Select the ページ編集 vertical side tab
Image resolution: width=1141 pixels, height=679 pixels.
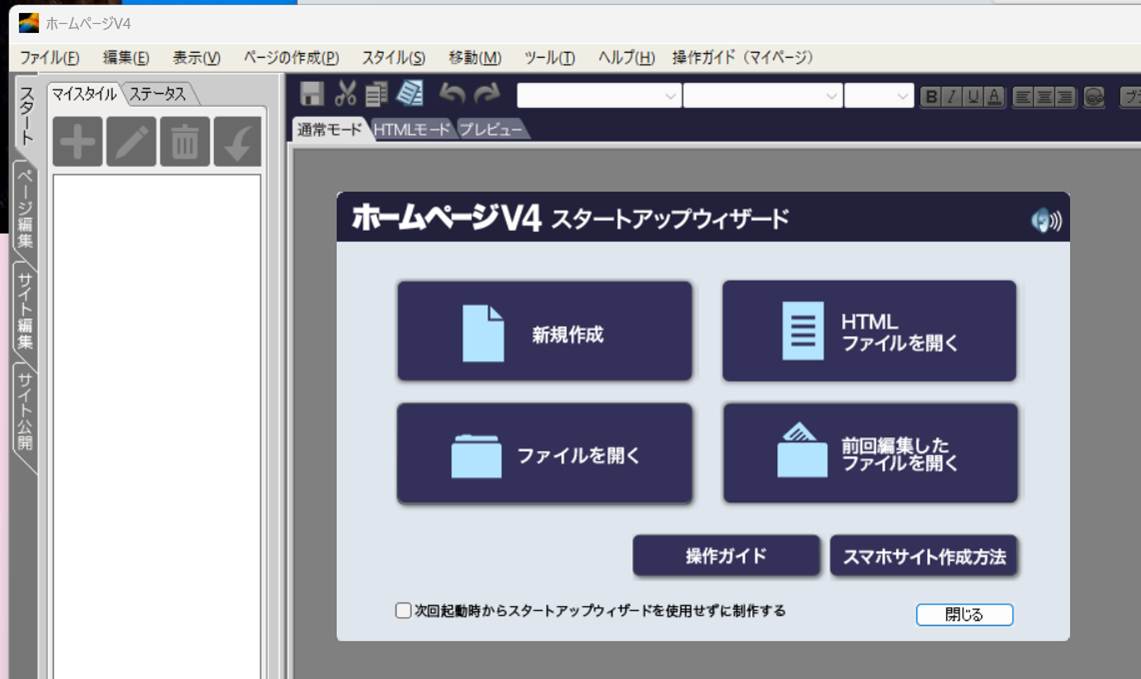coord(25,209)
